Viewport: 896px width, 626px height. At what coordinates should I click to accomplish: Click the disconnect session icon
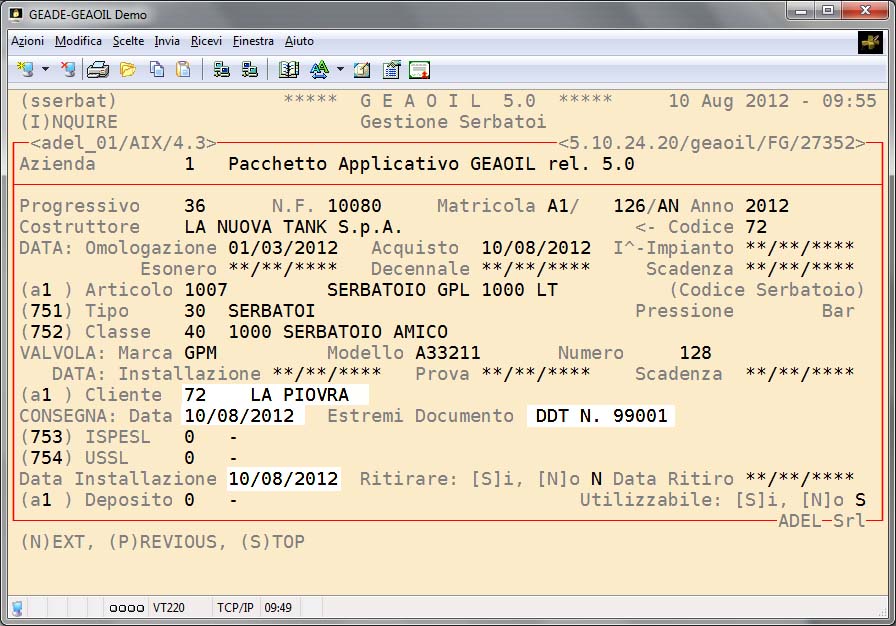(x=67, y=69)
